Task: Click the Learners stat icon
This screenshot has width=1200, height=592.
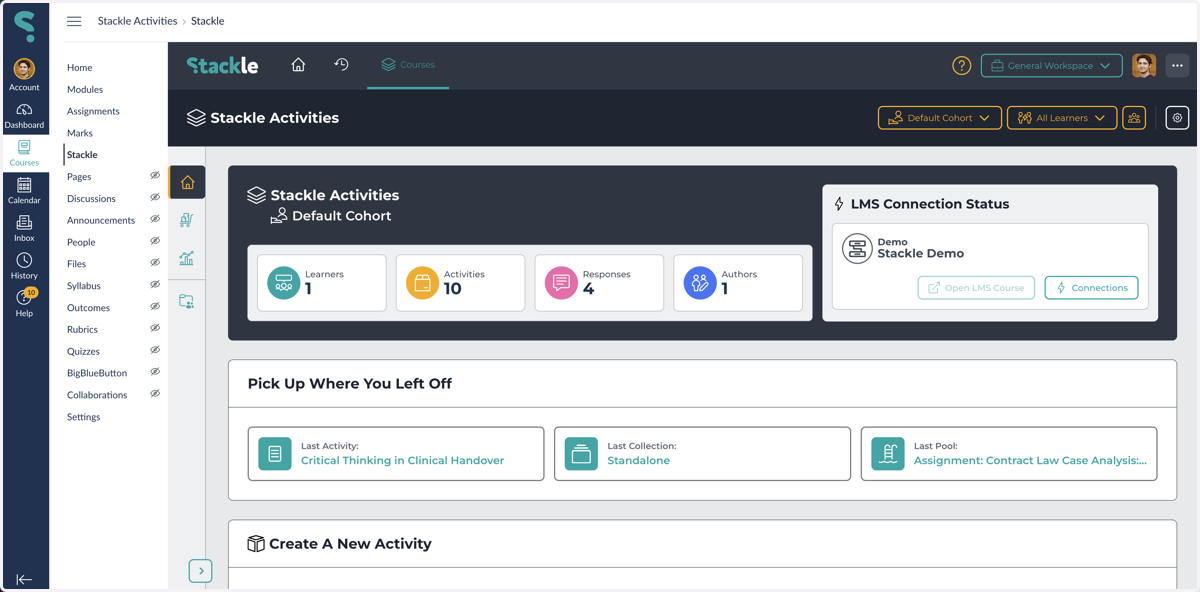Action: tap(284, 283)
